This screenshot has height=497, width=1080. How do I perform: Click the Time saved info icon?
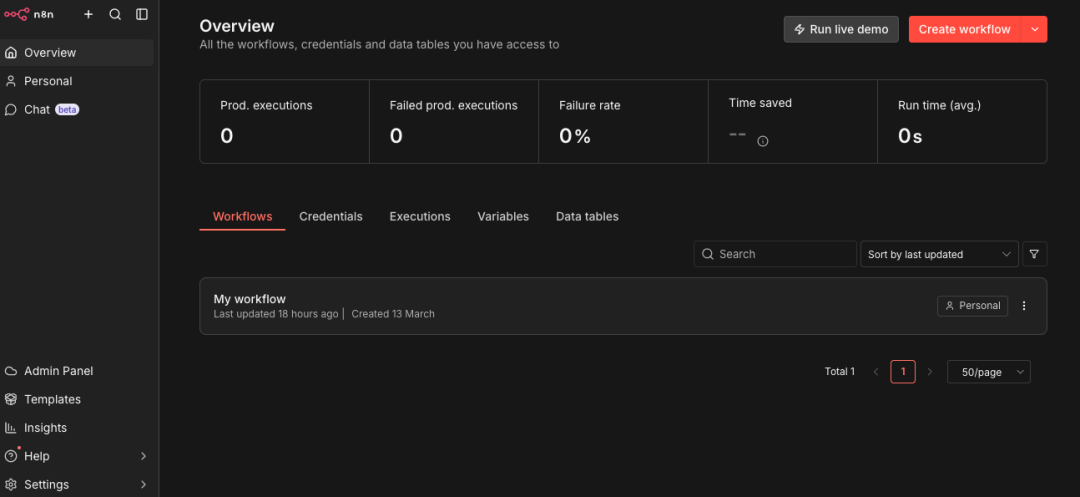[x=763, y=141]
